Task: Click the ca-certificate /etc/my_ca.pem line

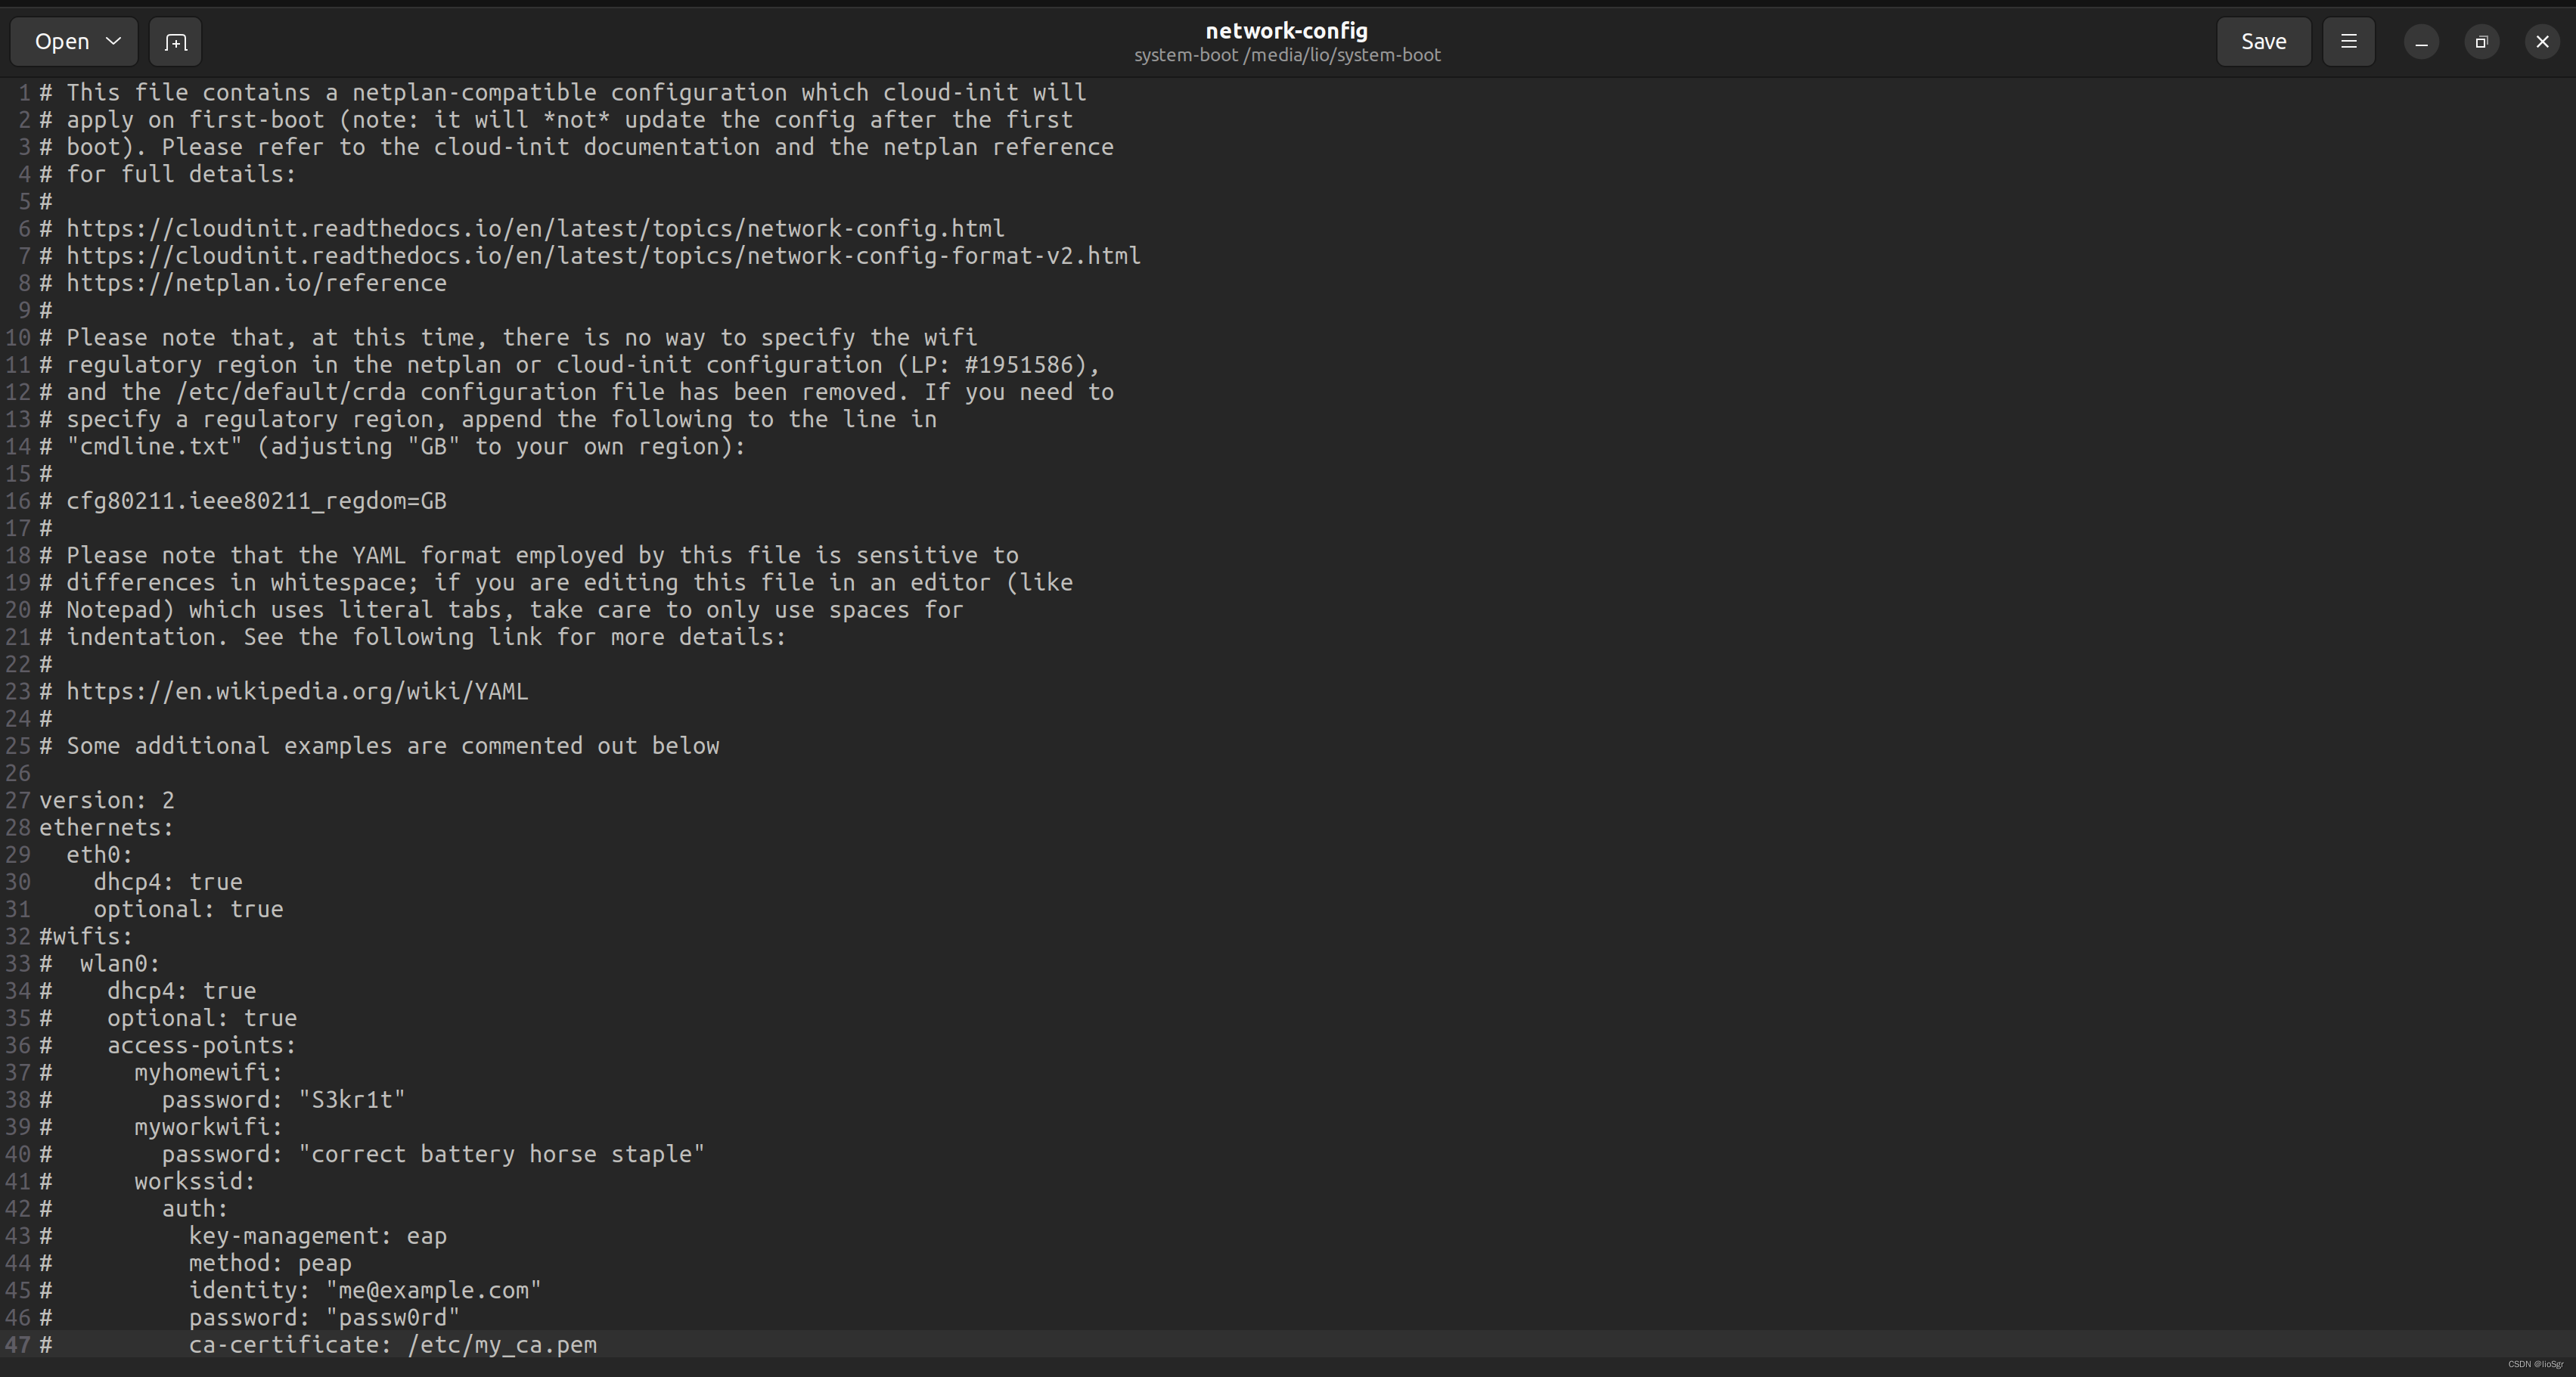Action: [x=392, y=1345]
